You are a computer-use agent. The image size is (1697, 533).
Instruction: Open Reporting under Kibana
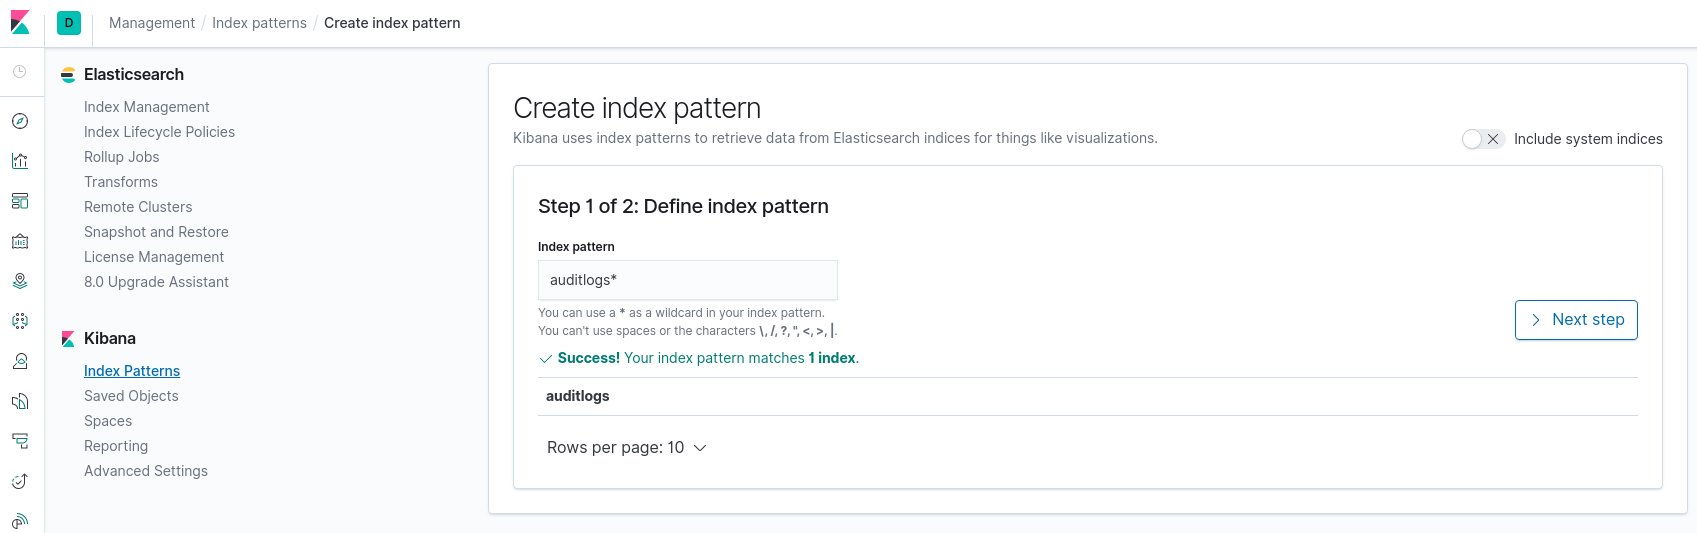[x=116, y=446]
